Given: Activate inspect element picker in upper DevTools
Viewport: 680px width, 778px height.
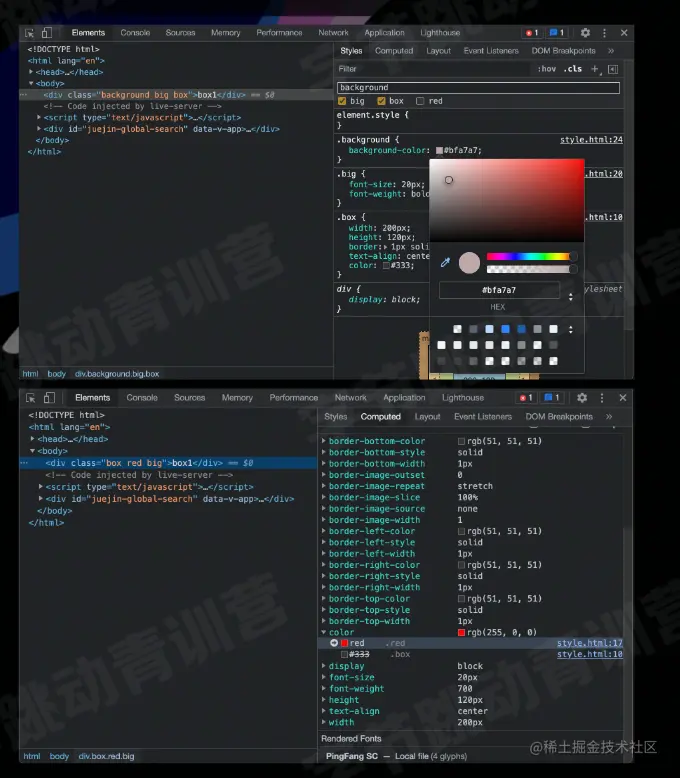Looking at the screenshot, I should tap(29, 33).
